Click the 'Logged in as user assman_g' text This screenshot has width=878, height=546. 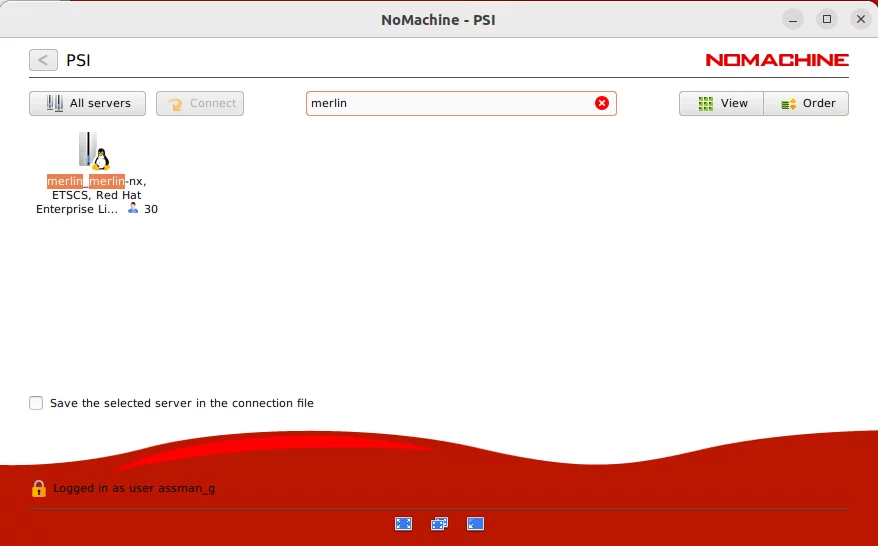click(x=134, y=489)
